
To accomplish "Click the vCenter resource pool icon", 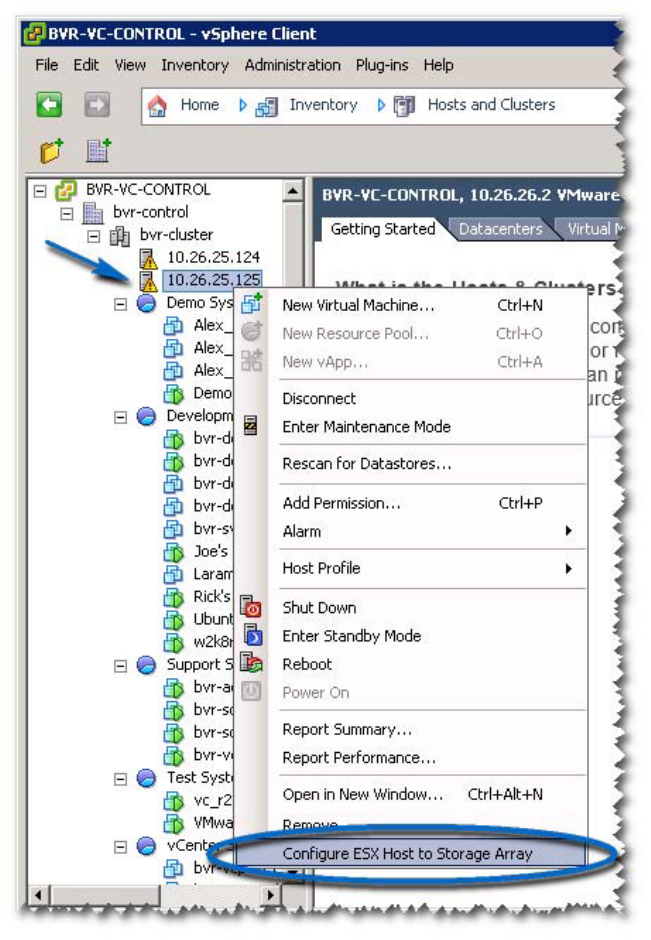I will click(146, 846).
